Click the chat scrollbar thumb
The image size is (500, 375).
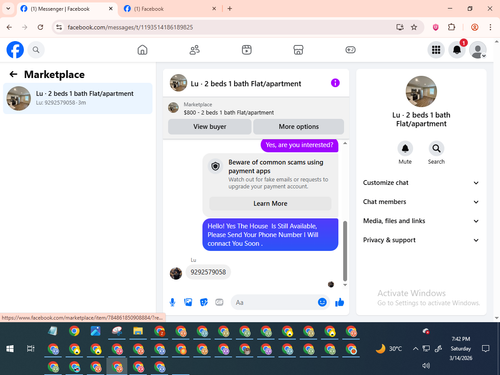click(345, 251)
